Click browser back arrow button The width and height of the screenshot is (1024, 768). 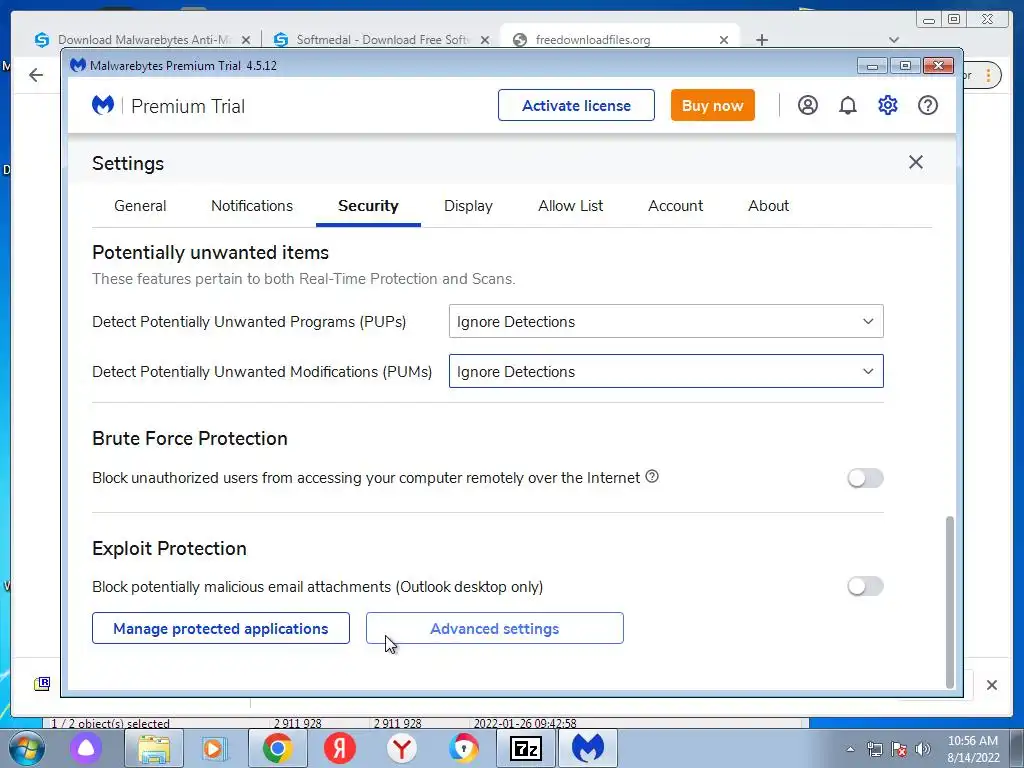pos(36,75)
